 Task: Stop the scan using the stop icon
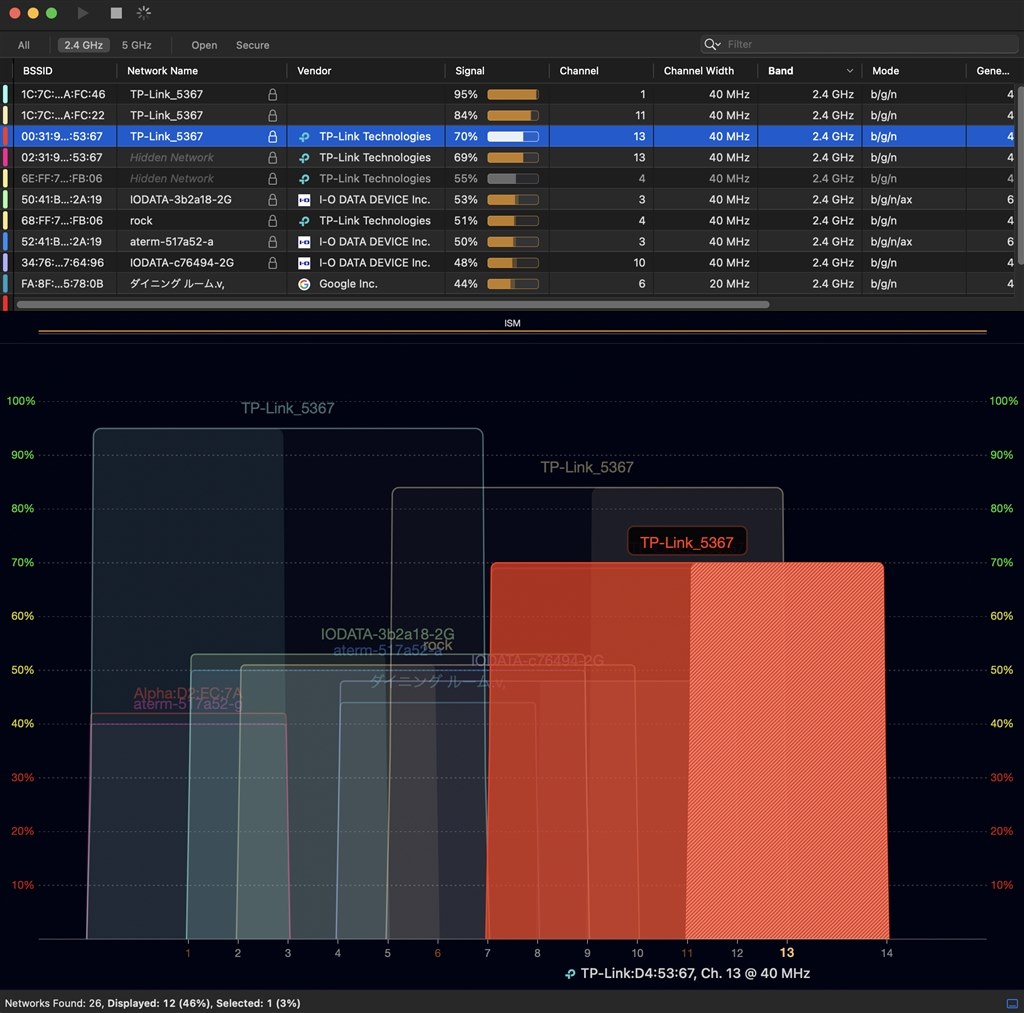[x=116, y=13]
